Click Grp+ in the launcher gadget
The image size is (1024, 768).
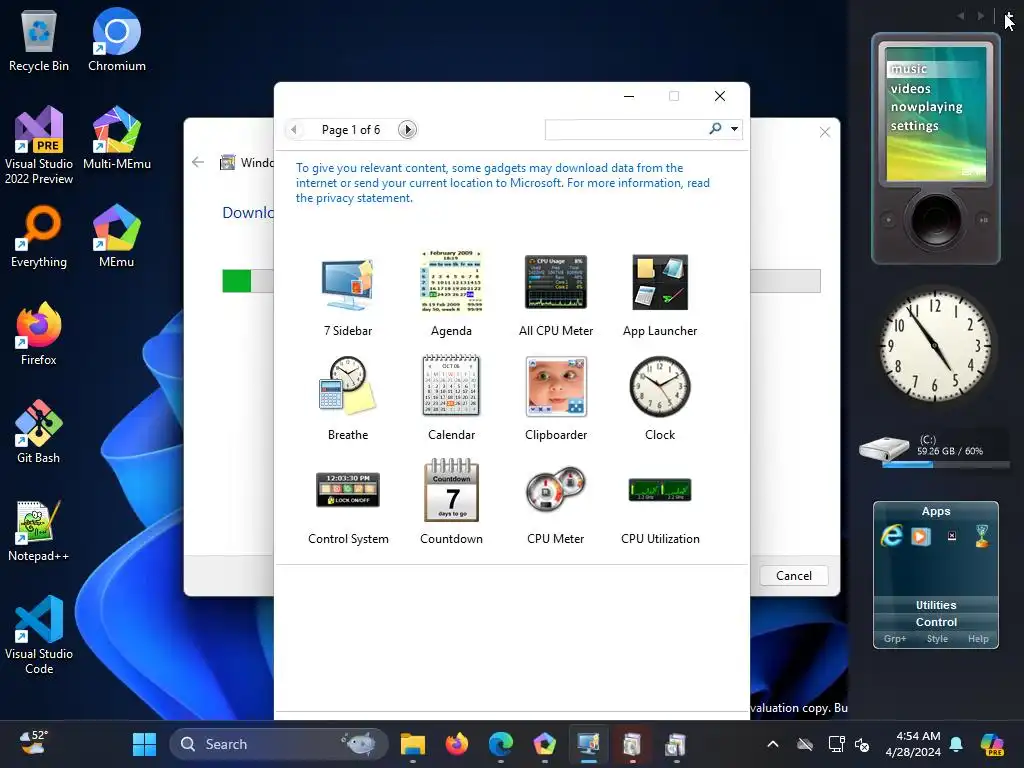point(895,639)
